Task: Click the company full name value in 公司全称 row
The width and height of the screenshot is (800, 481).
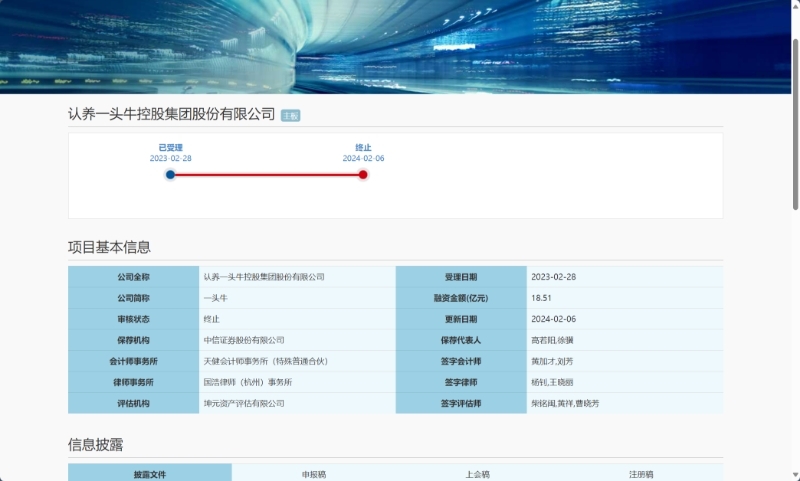Action: coord(264,277)
